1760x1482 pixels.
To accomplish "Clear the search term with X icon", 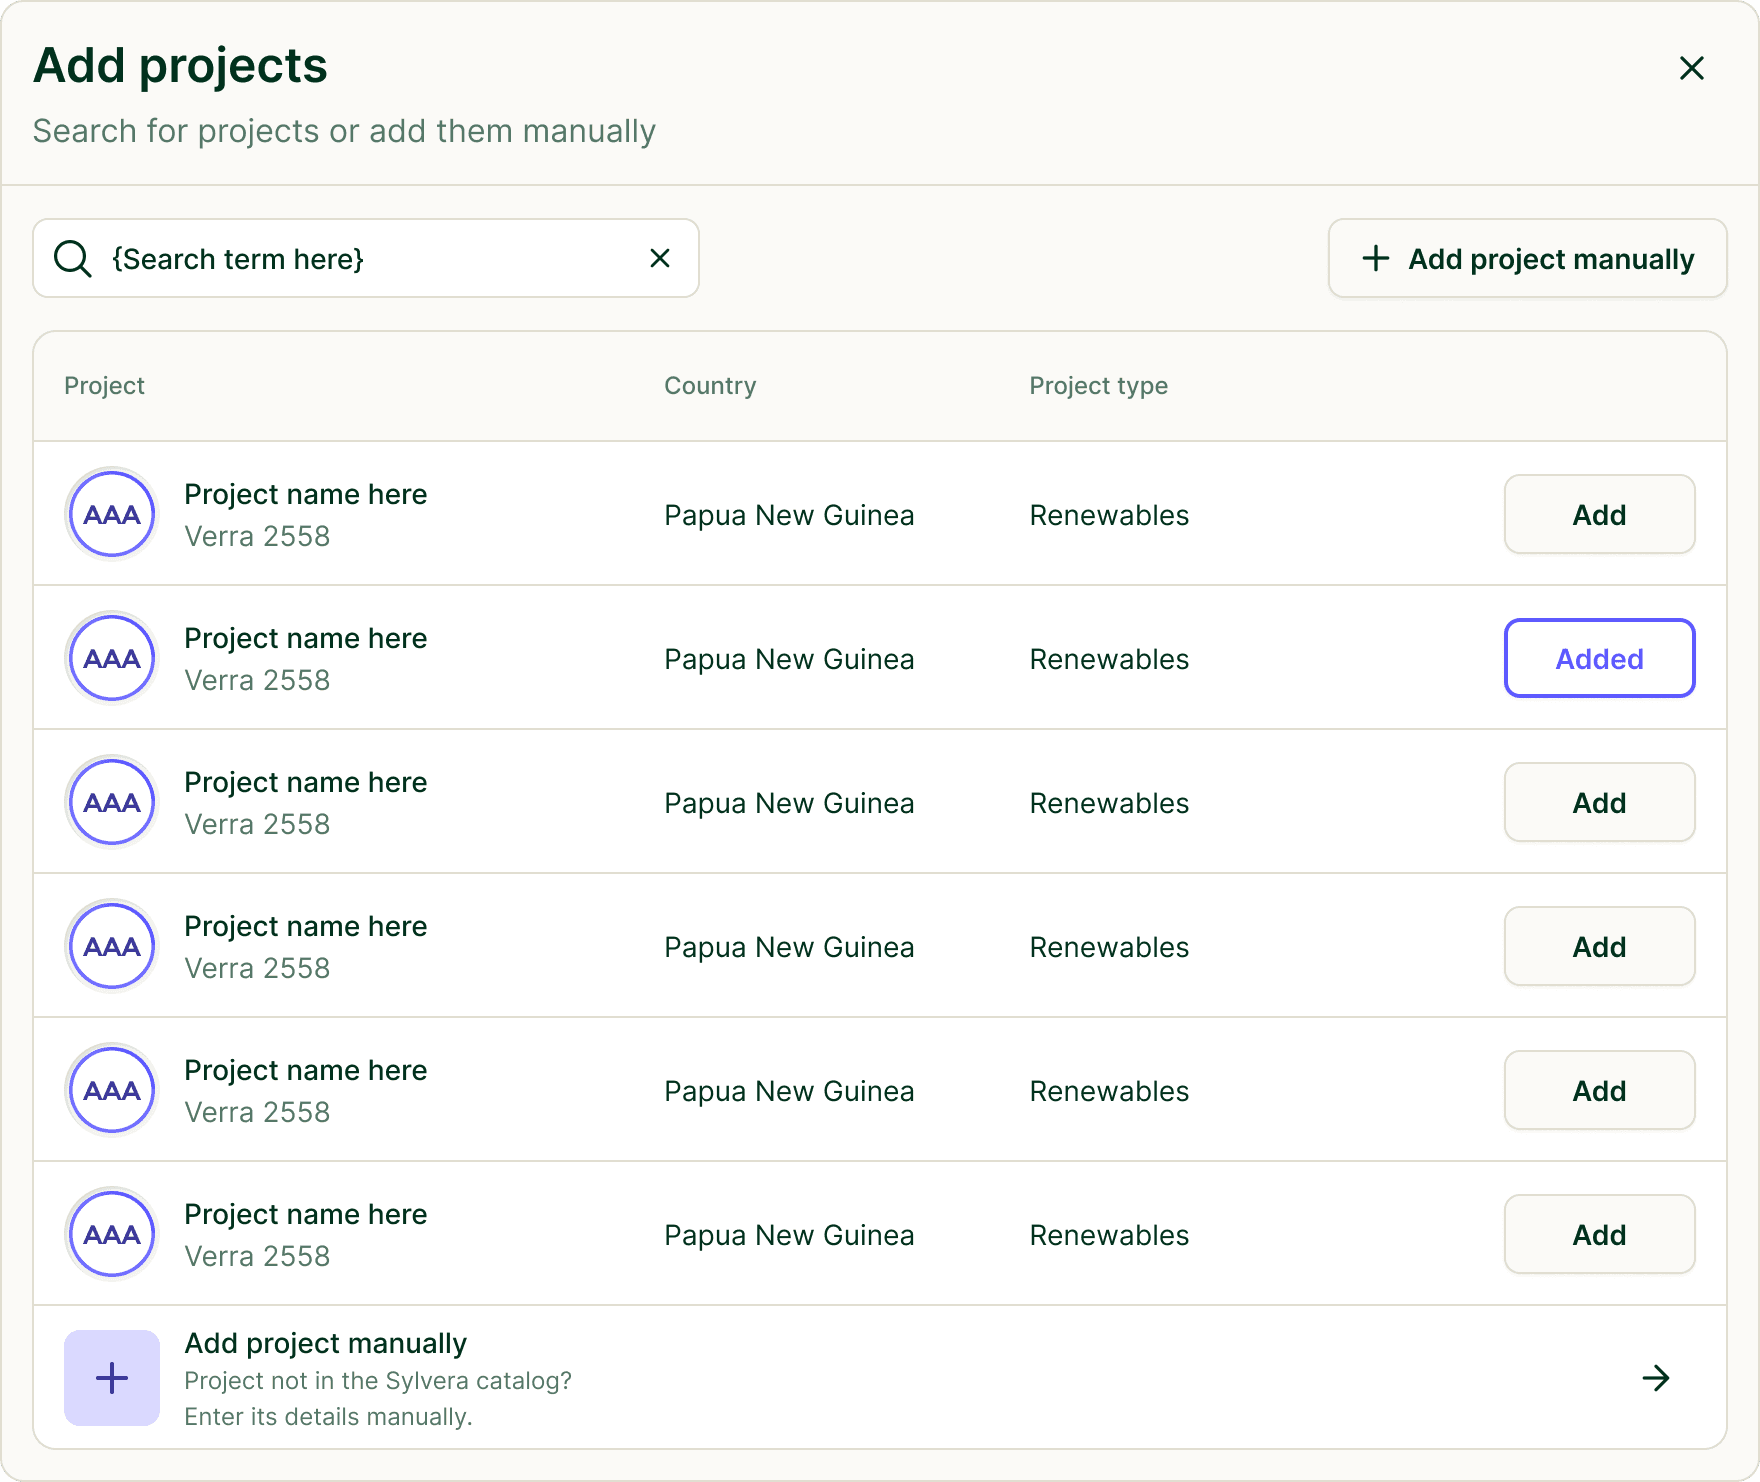I will pyautogui.click(x=660, y=259).
